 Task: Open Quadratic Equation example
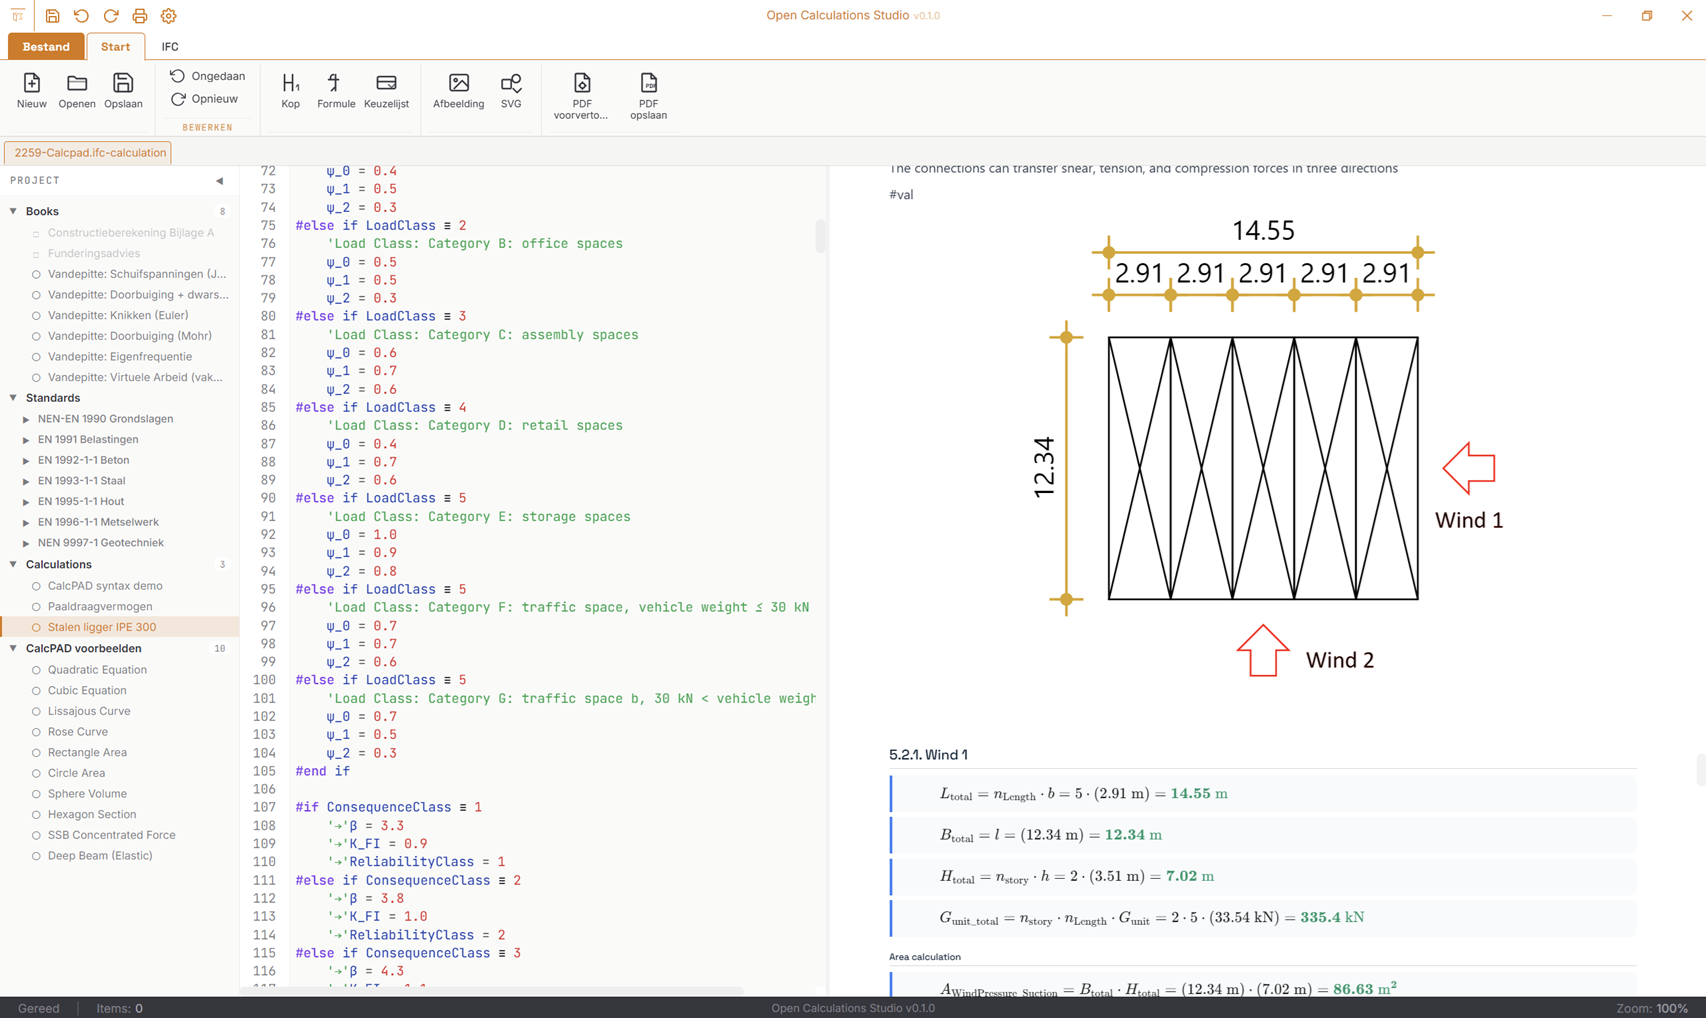tap(120, 670)
